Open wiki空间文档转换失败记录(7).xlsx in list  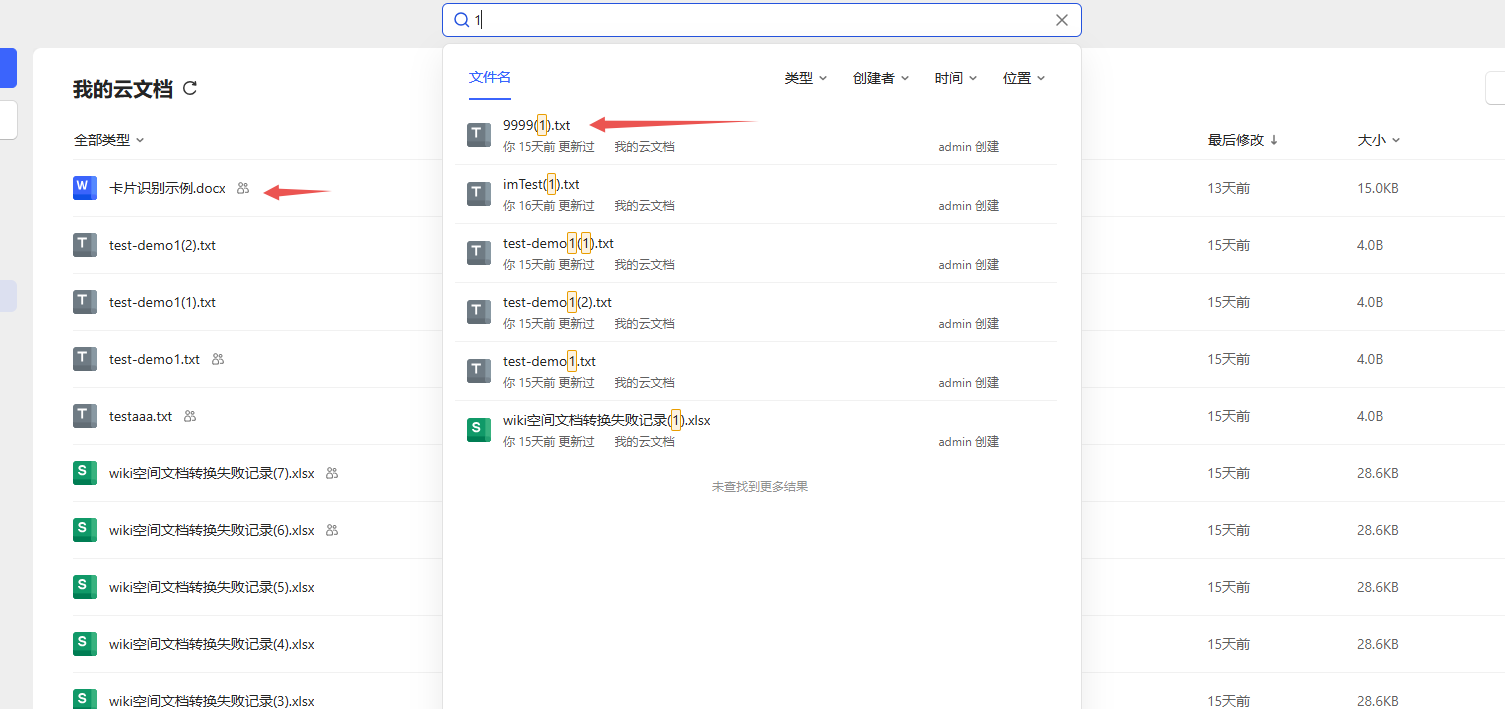pyautogui.click(x=212, y=473)
